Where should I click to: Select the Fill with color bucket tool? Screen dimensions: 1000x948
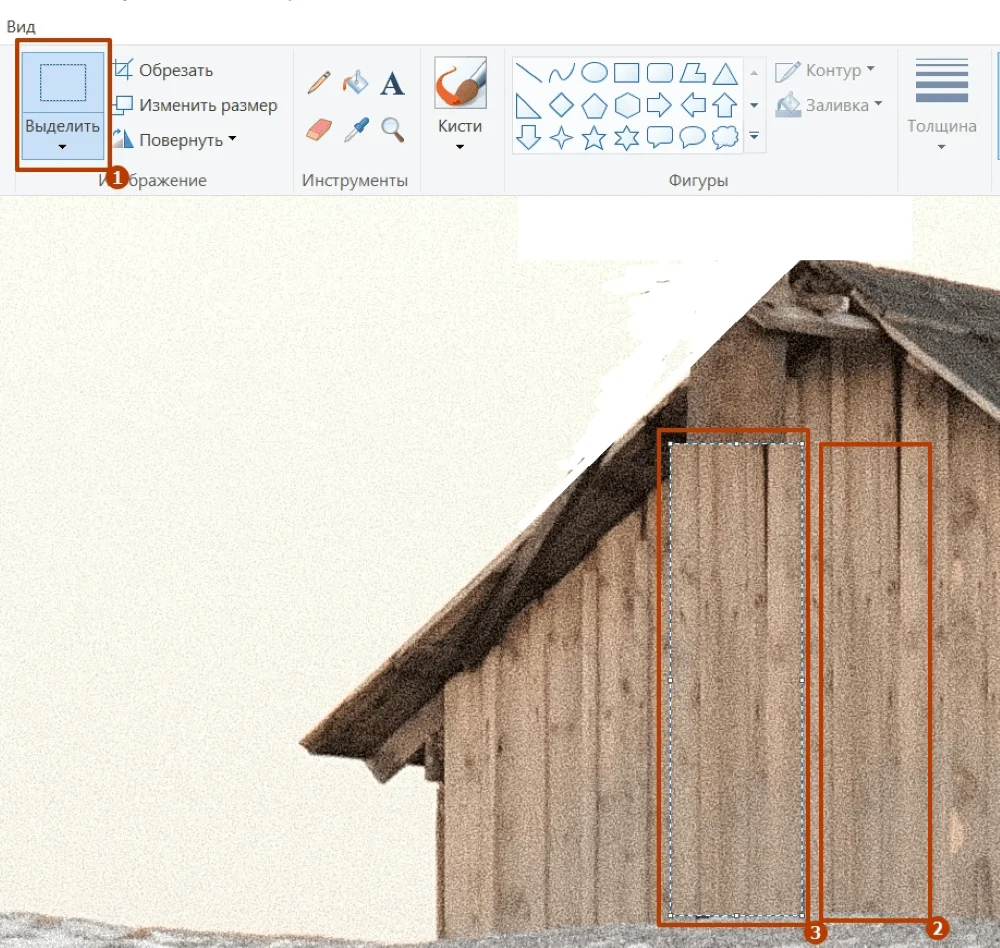coord(355,83)
